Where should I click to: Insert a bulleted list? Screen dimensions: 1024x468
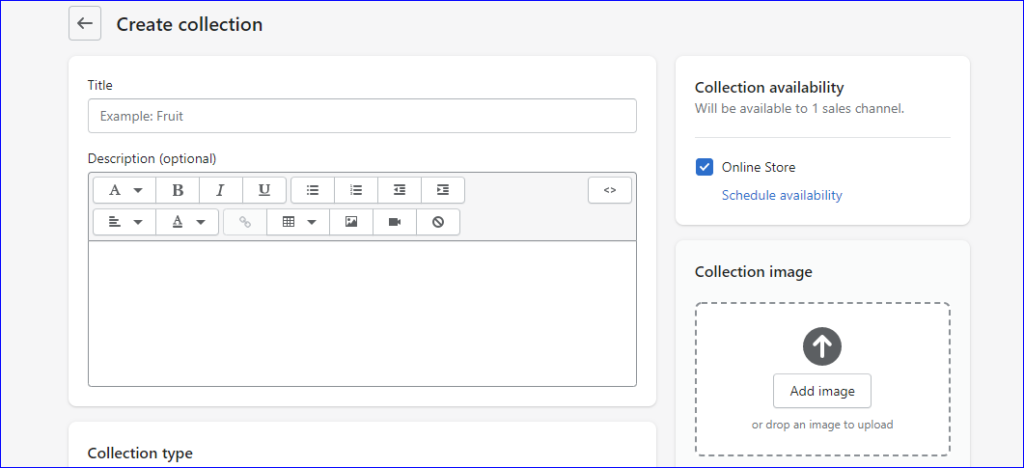pos(313,190)
